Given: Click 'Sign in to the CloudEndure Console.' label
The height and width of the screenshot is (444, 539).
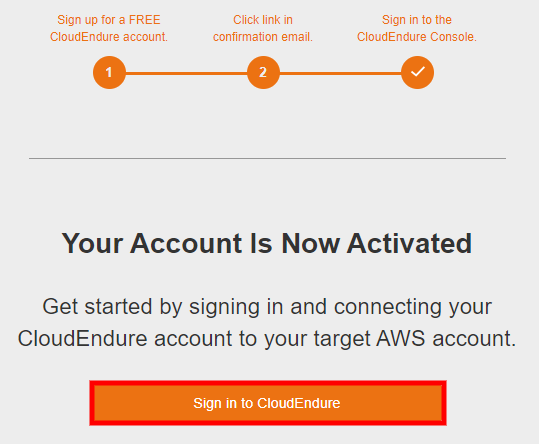Looking at the screenshot, I should [417, 28].
